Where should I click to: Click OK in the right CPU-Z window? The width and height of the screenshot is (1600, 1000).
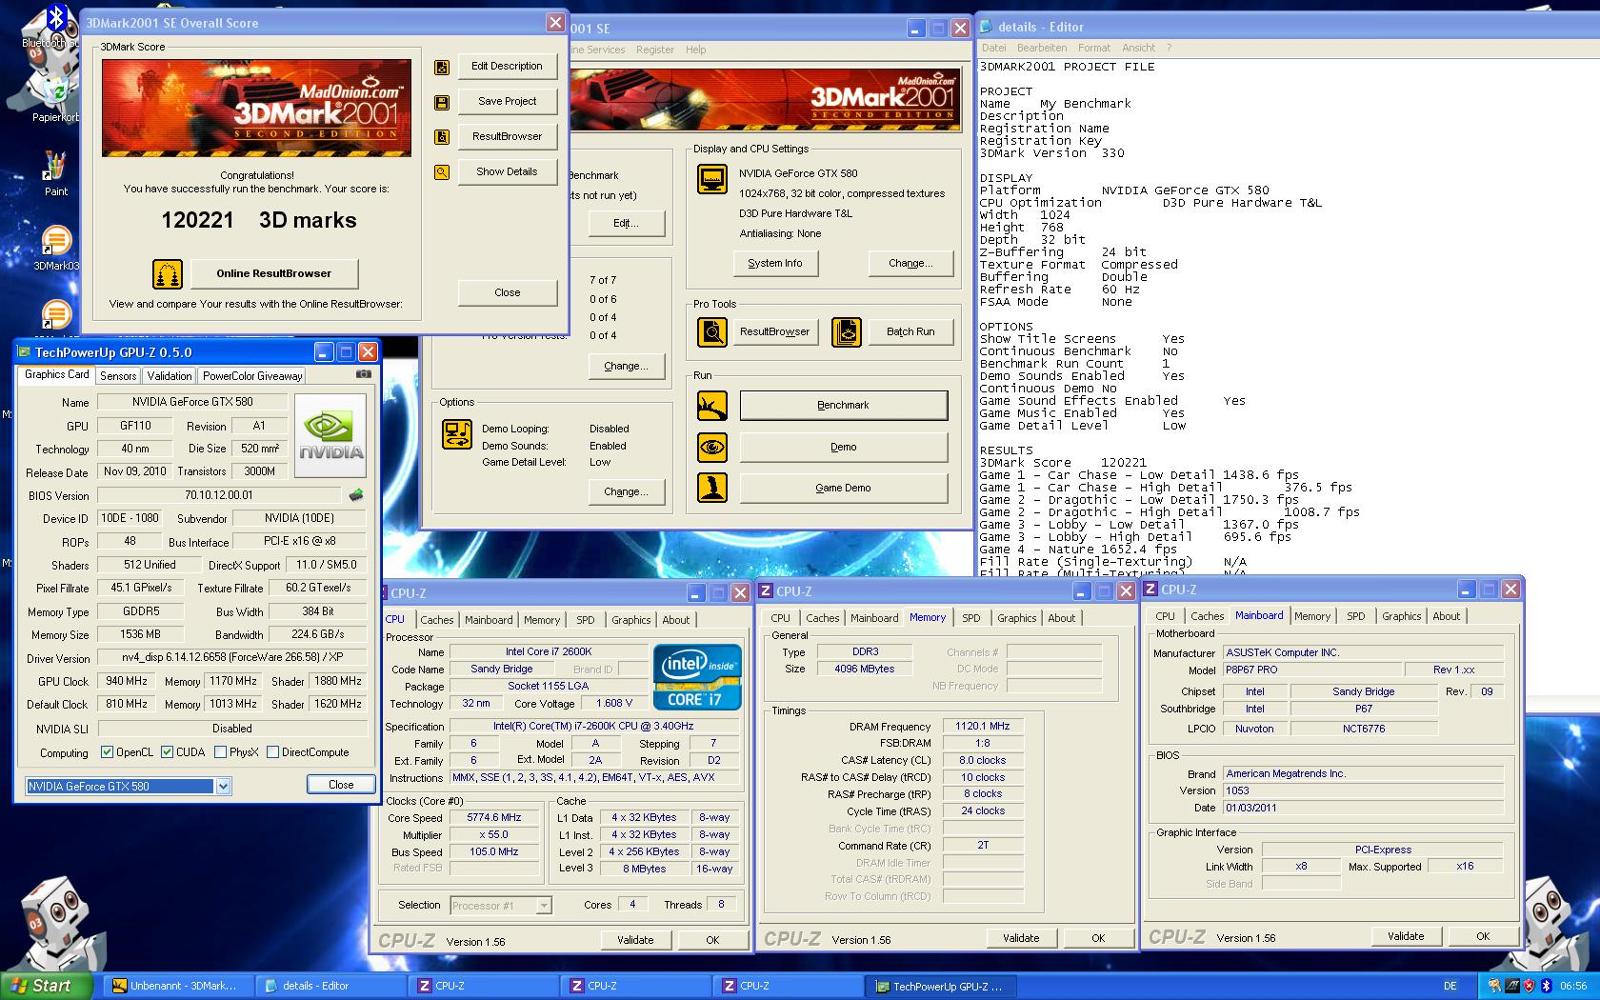pos(1483,937)
